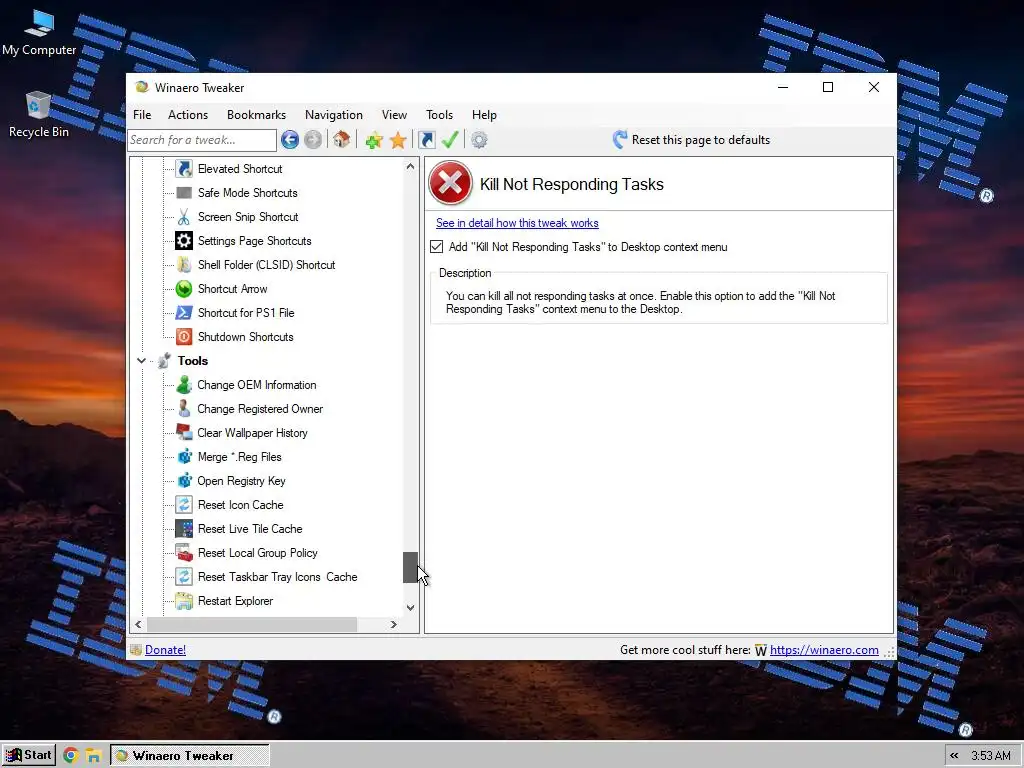Viewport: 1024px width, 768px height.
Task: Open the View menu
Action: click(394, 115)
